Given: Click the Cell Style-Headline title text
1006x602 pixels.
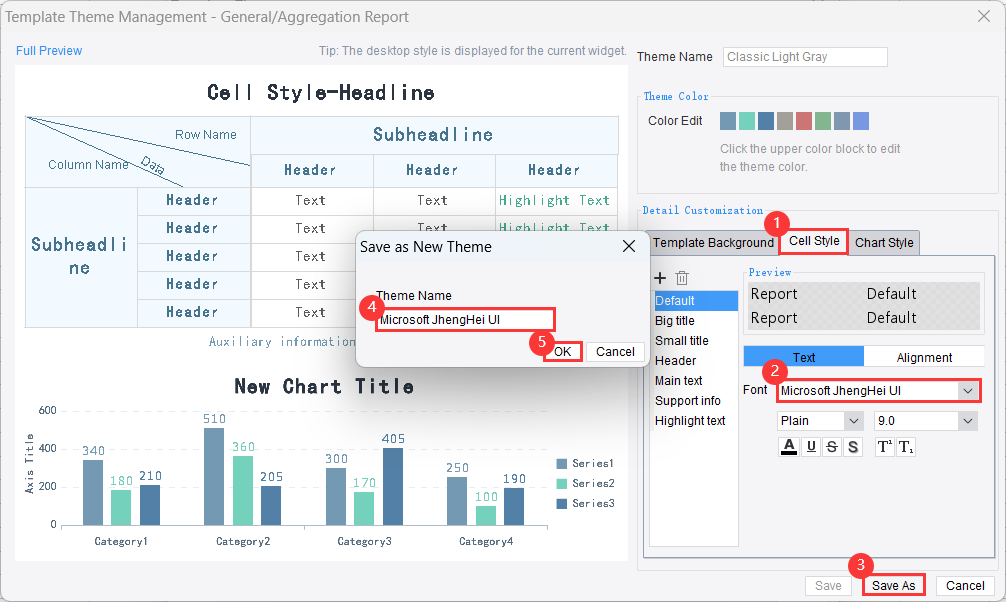Looking at the screenshot, I should (321, 92).
